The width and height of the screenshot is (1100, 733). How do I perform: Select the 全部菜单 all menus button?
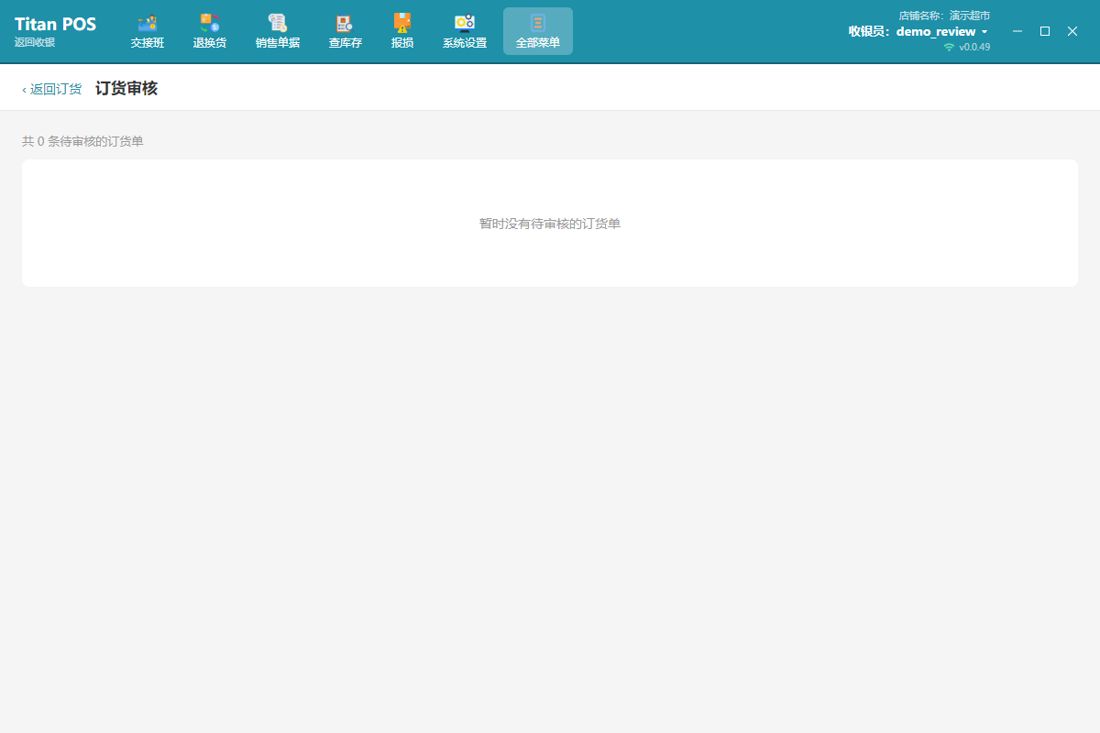538,32
